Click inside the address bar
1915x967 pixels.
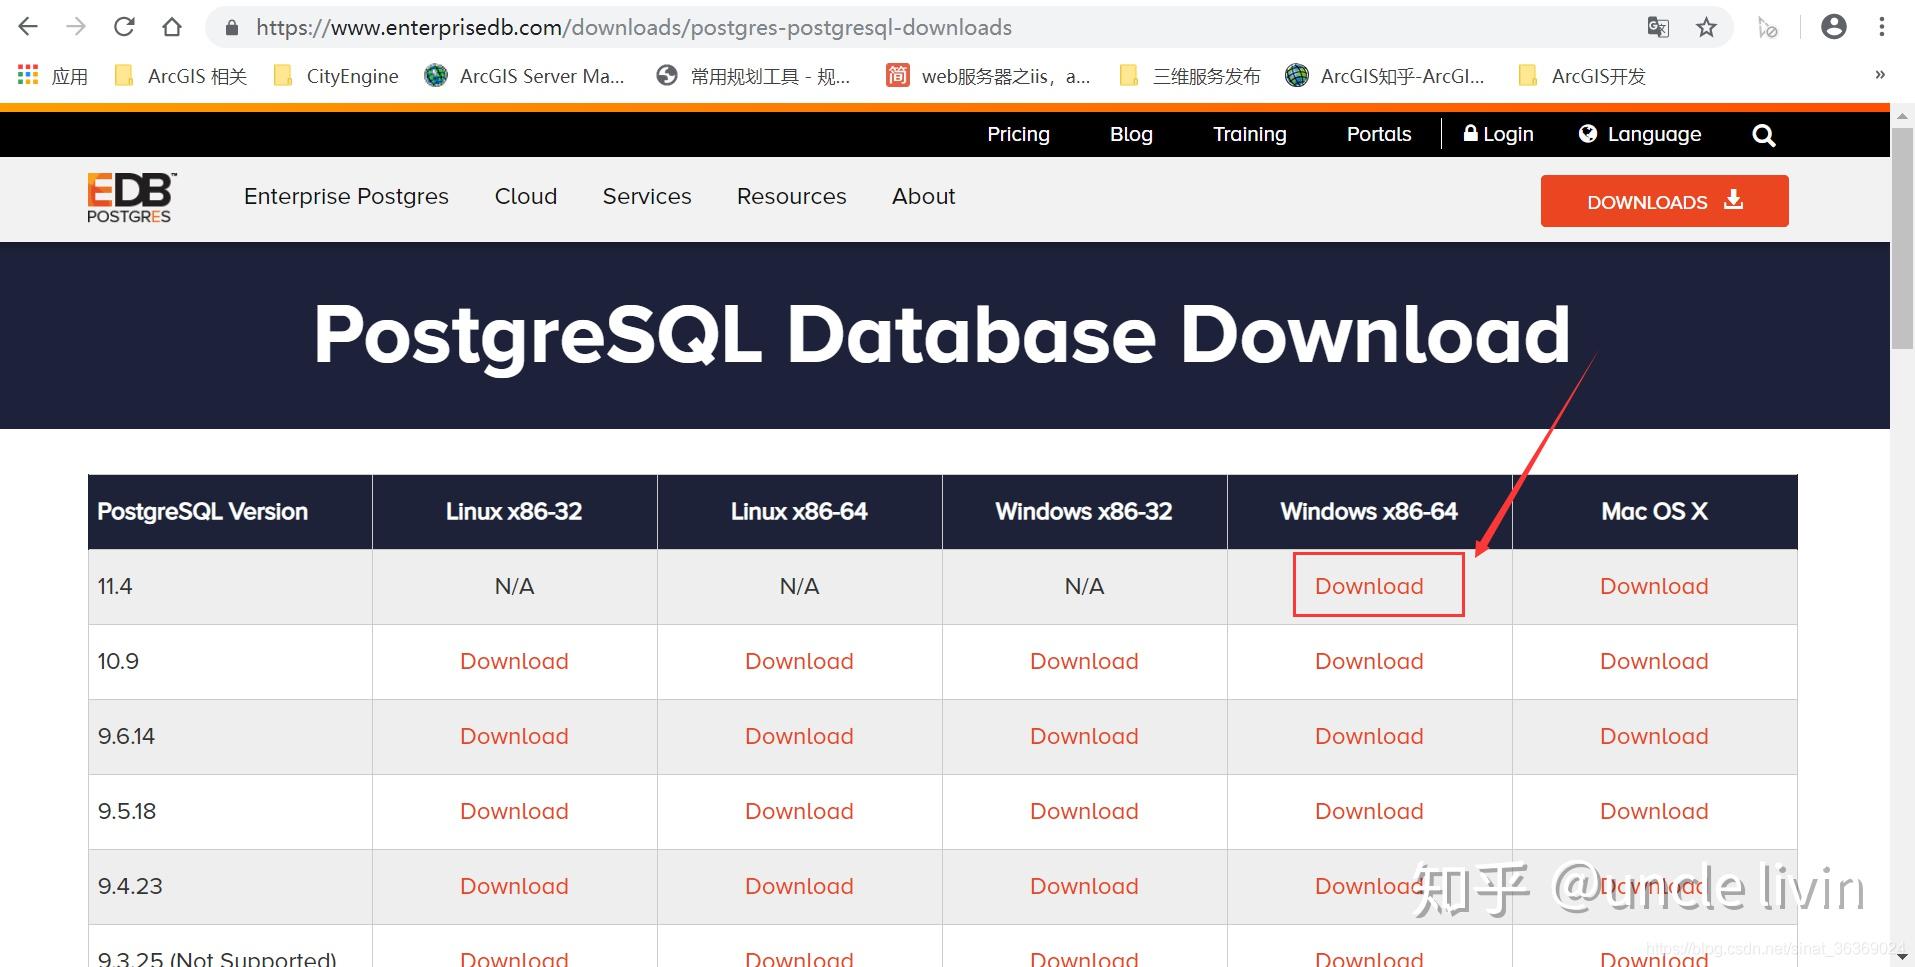700,27
